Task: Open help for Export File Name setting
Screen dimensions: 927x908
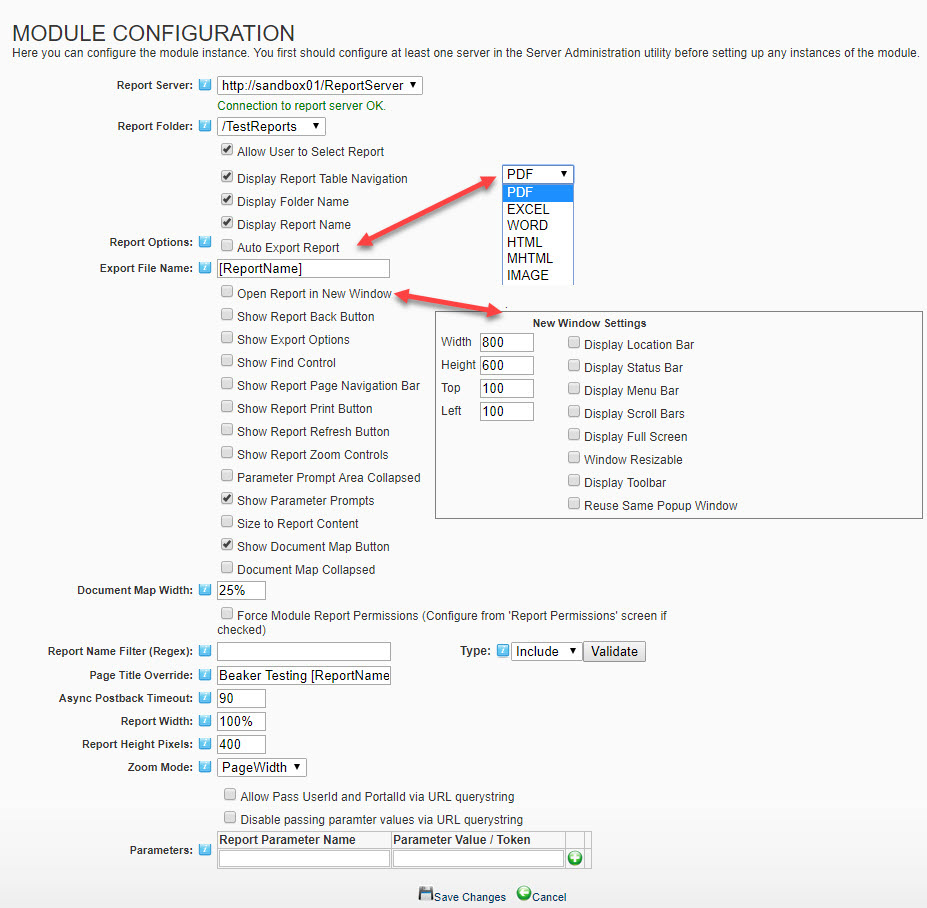Action: click(x=204, y=268)
